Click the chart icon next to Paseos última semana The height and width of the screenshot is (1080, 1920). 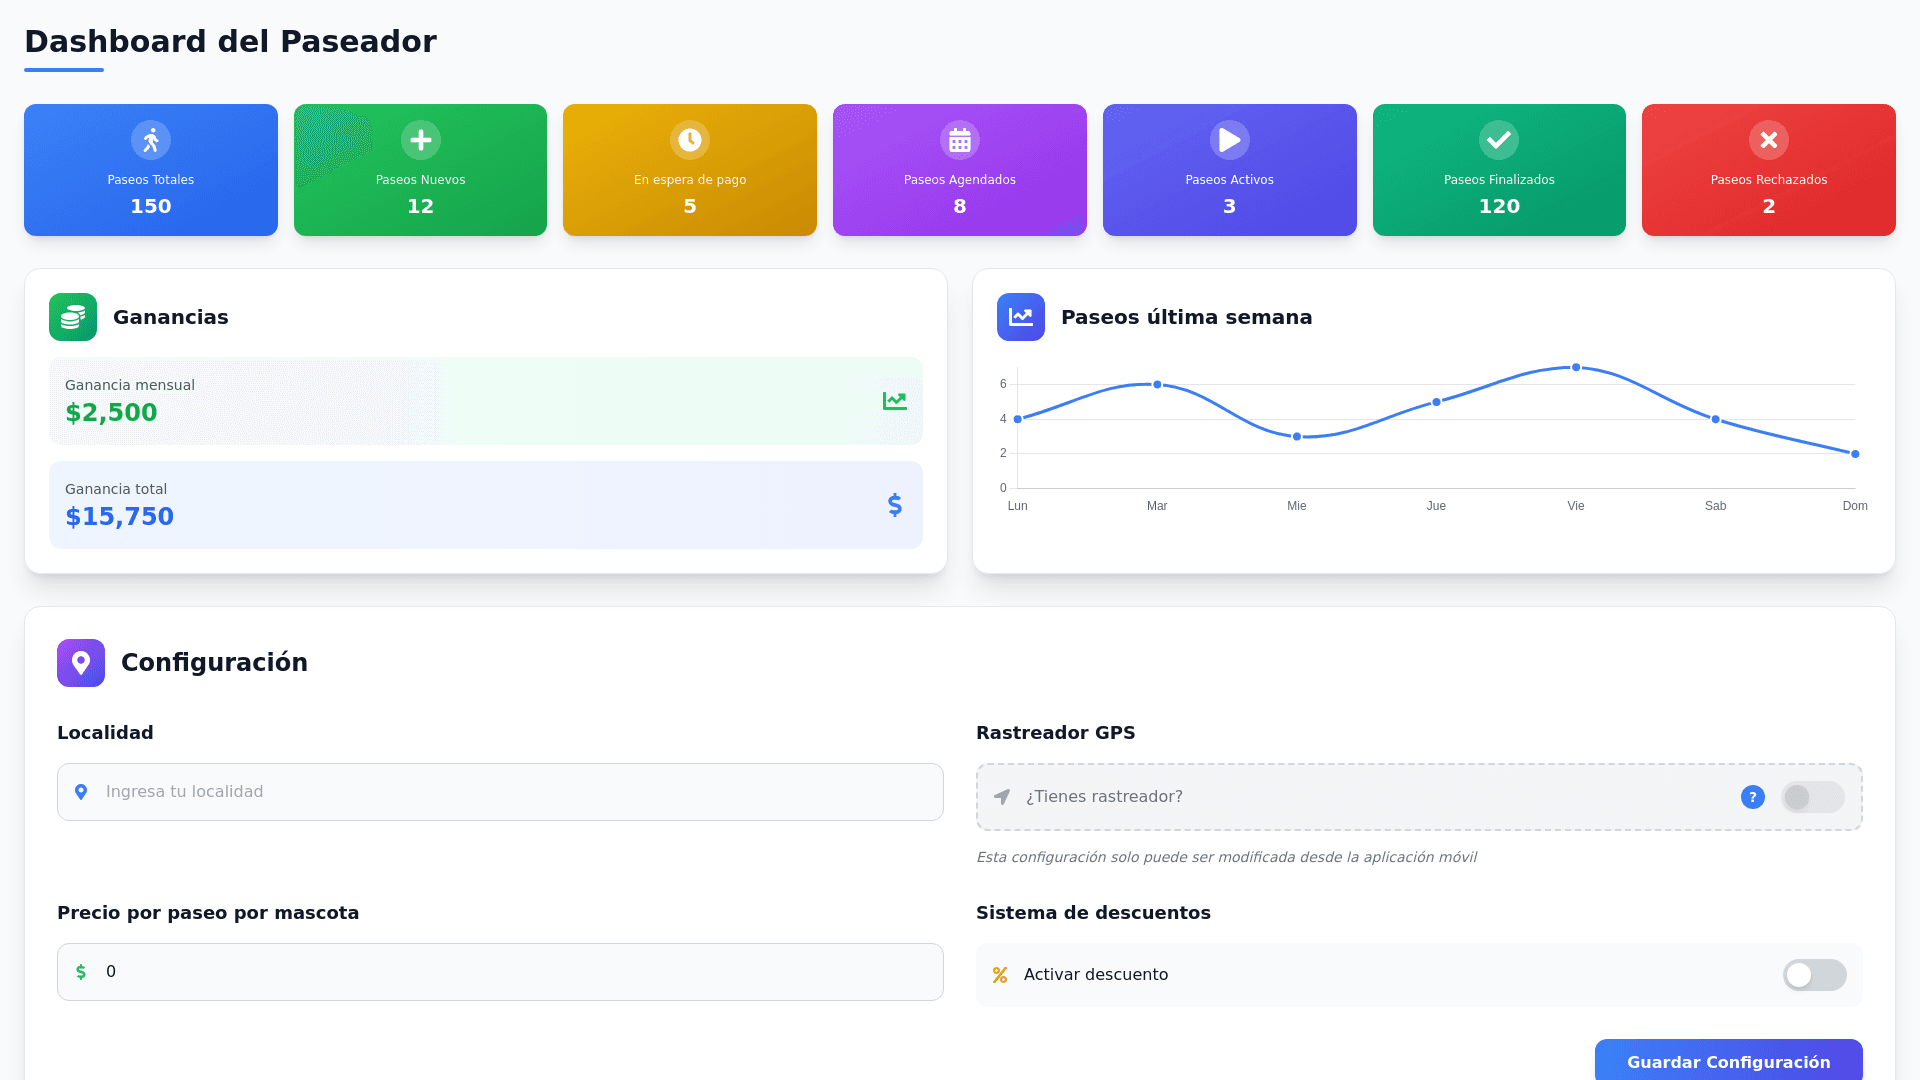pyautogui.click(x=1020, y=317)
